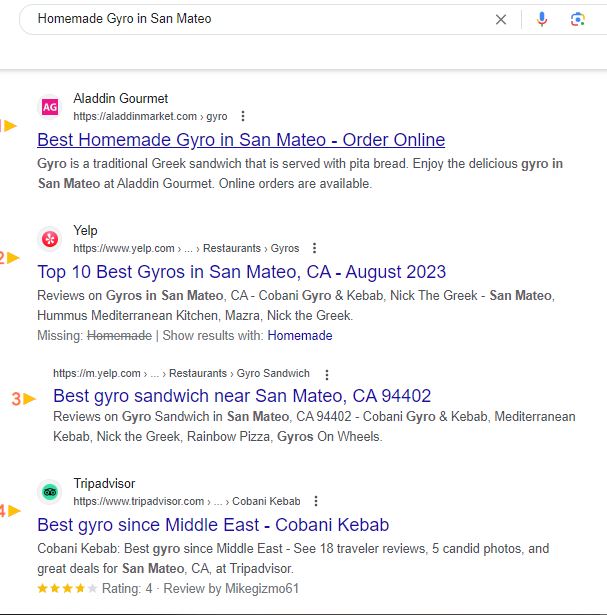The height and width of the screenshot is (615, 607).
Task: Open Best gyro sandwich near San Mateo link
Action: 242,396
